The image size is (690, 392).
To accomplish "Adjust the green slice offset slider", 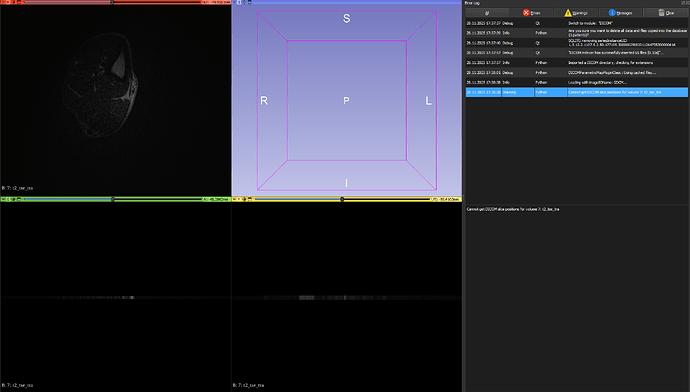I will [112, 199].
